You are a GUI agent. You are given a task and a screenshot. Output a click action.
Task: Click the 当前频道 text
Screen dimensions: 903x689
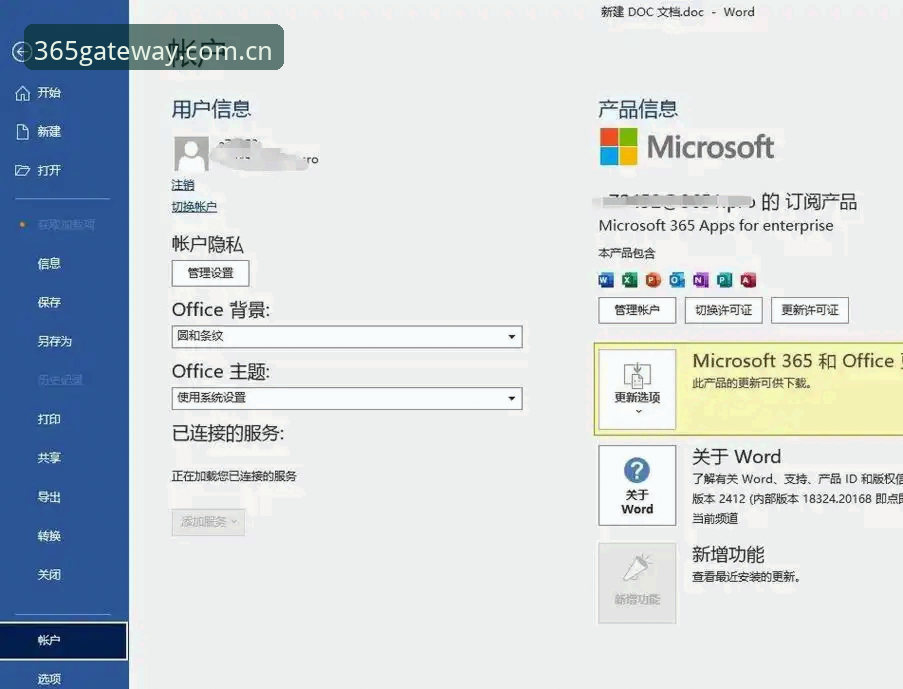pyautogui.click(x=715, y=518)
